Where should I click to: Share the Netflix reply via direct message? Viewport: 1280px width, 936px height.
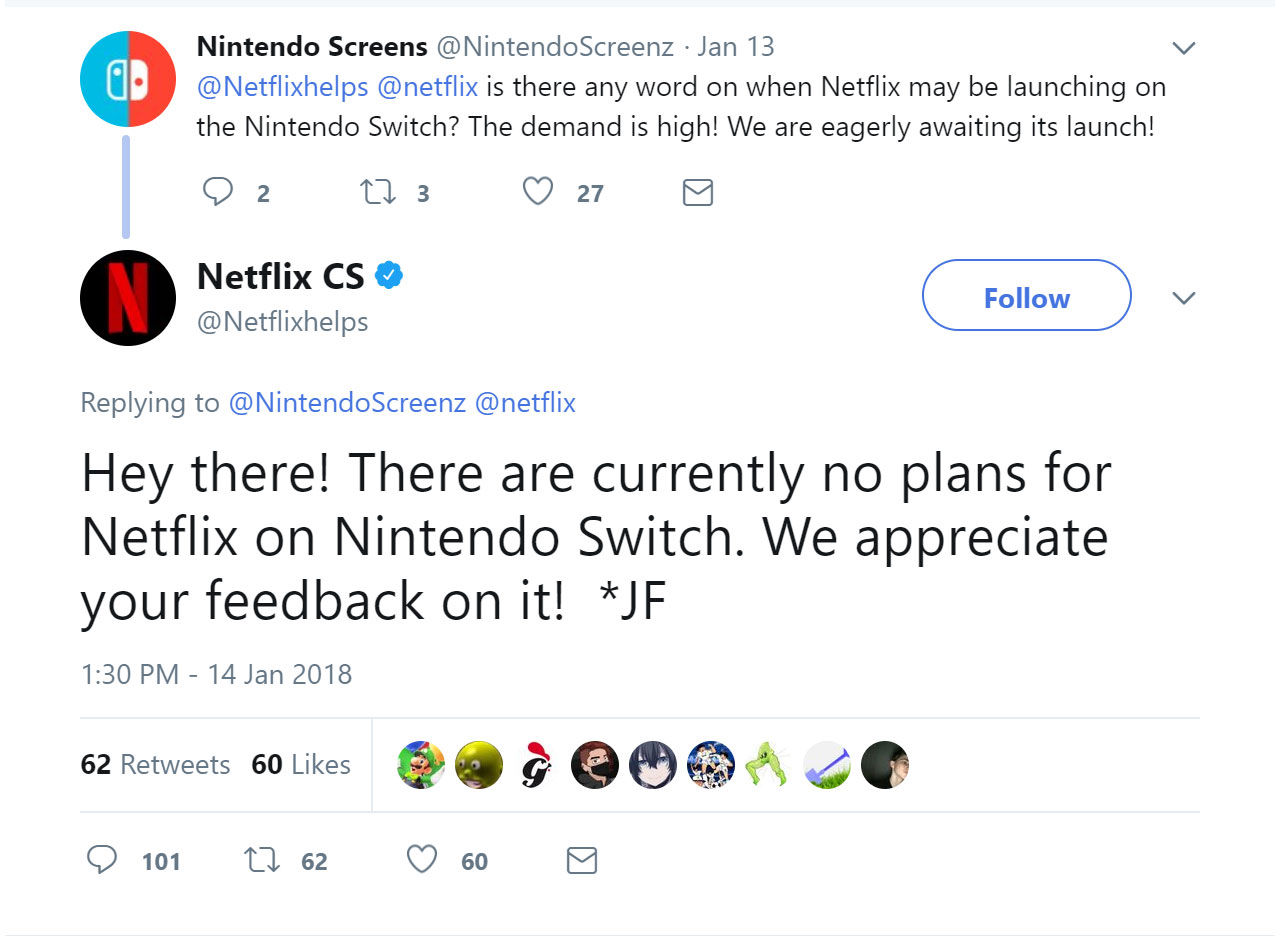582,860
